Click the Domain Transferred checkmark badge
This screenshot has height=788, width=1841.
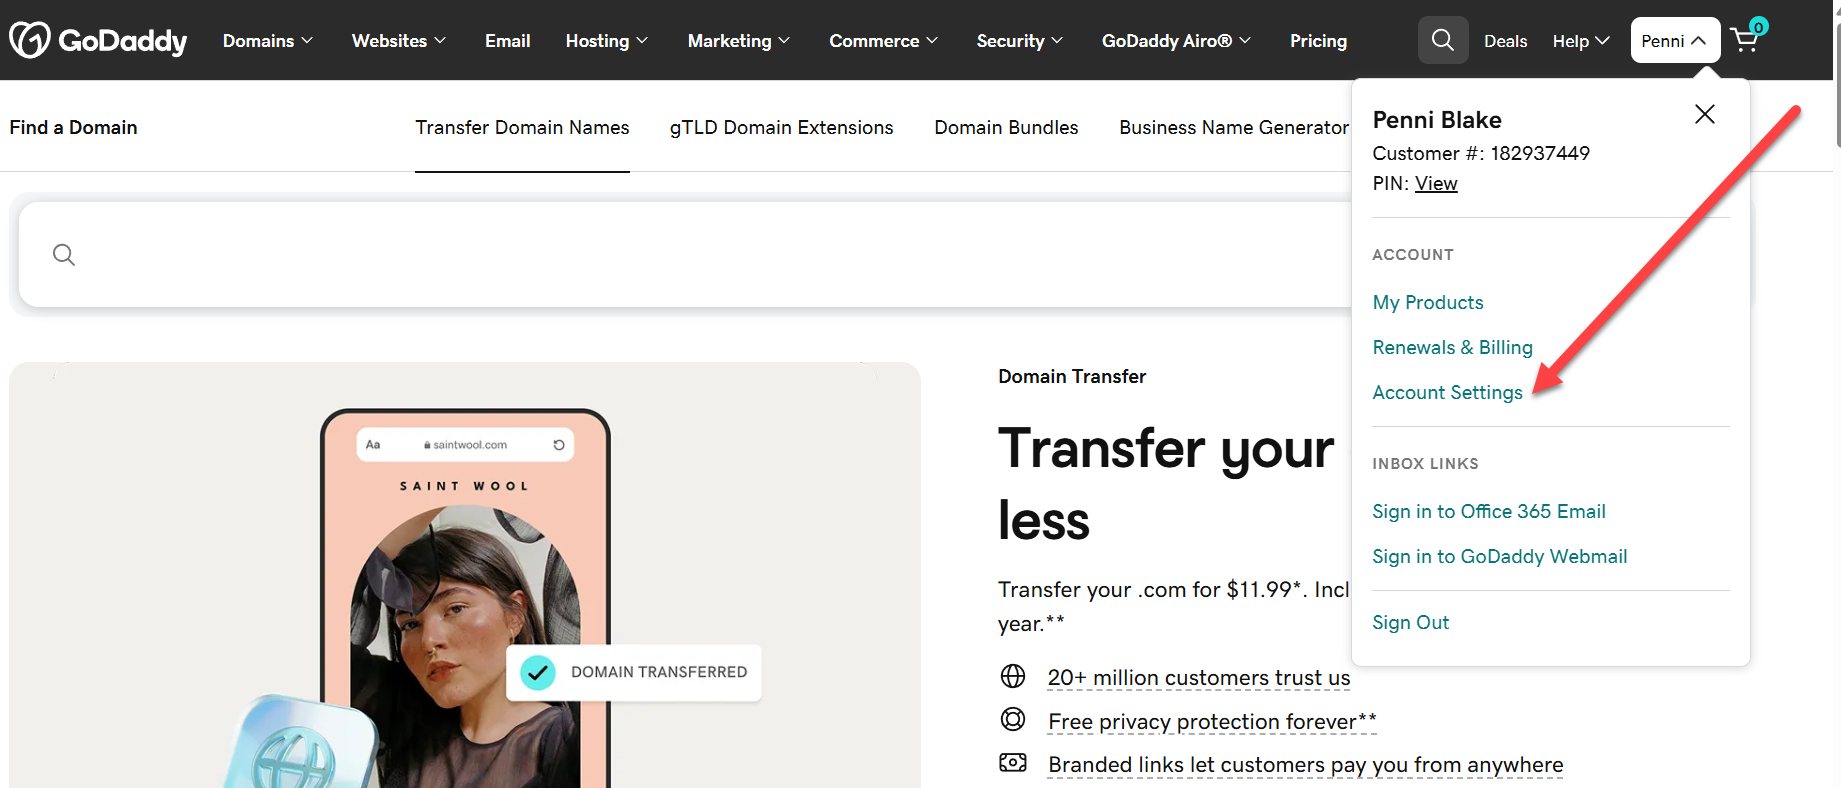point(538,672)
